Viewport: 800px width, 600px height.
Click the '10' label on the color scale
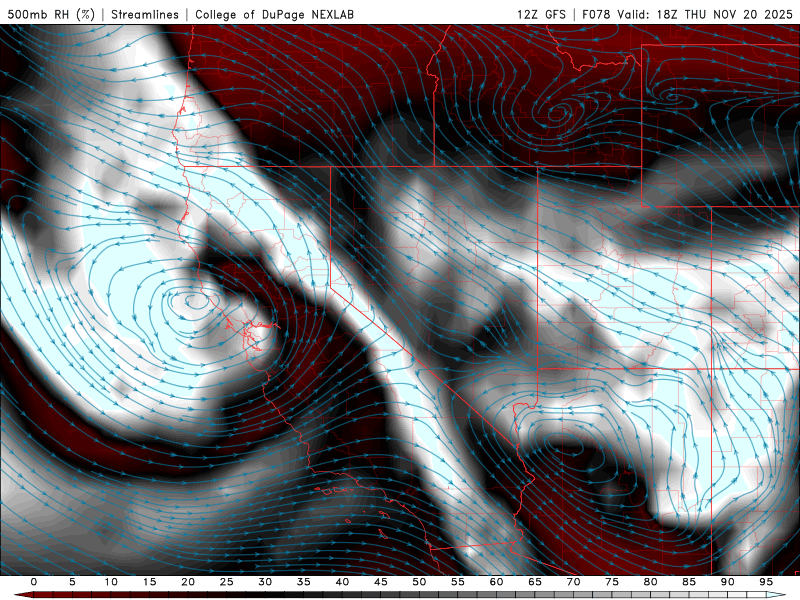pyautogui.click(x=111, y=582)
